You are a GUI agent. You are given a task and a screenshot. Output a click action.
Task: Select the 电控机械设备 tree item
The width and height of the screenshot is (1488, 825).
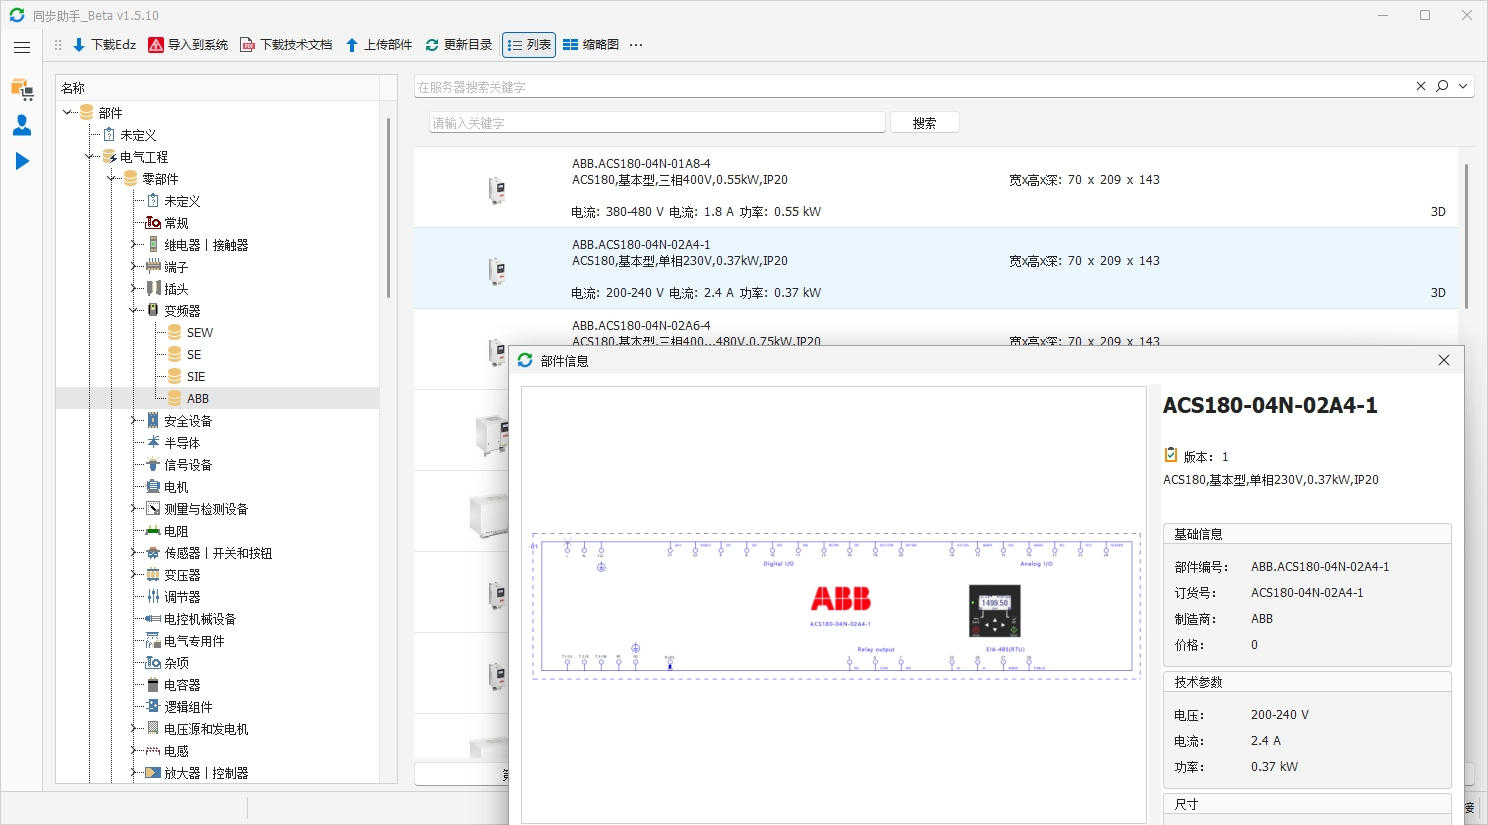200,619
